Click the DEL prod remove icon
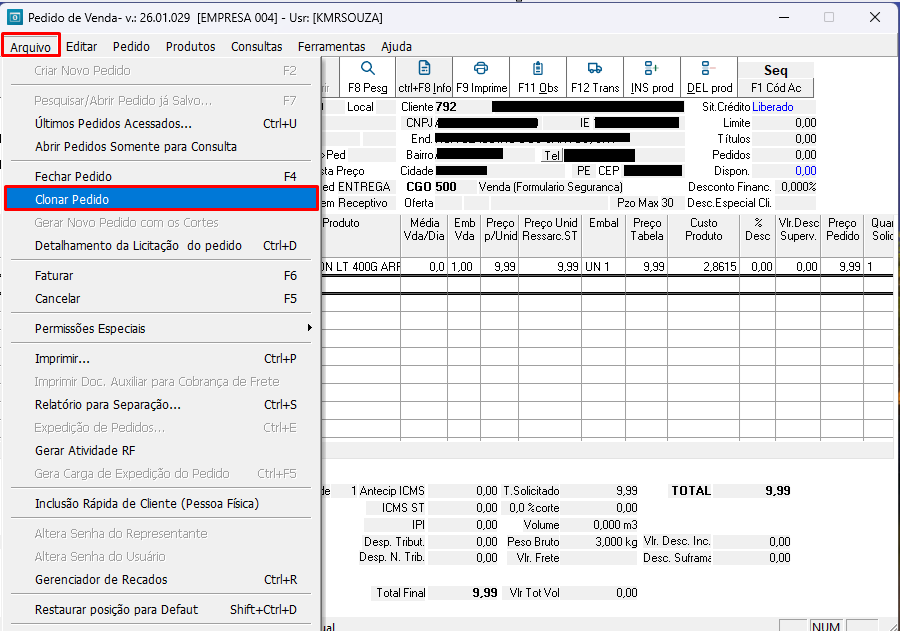 (708, 68)
